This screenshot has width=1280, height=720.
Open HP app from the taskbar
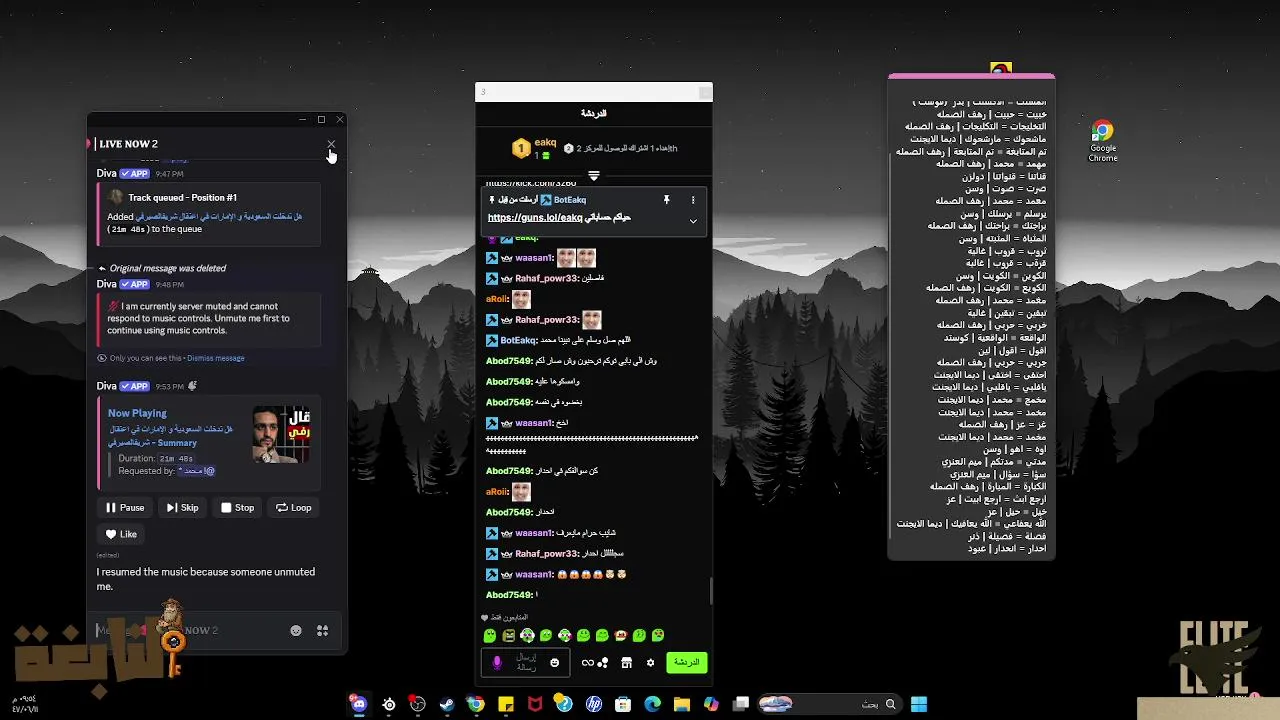pyautogui.click(x=594, y=704)
